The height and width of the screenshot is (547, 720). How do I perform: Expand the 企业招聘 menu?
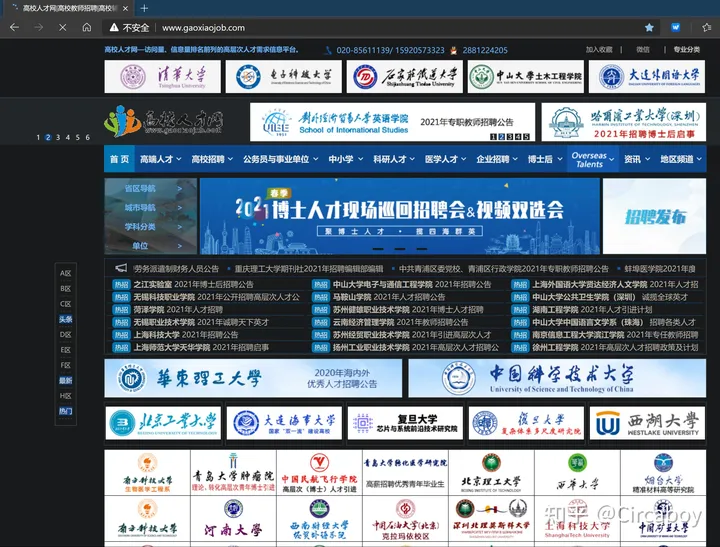tap(496, 159)
